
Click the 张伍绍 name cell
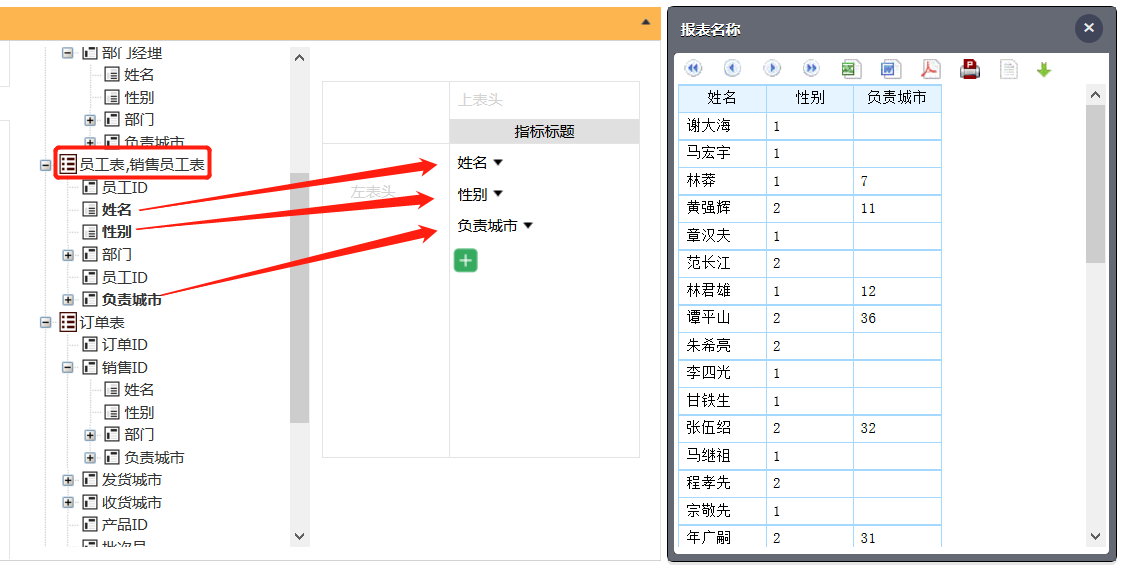pyautogui.click(x=722, y=428)
